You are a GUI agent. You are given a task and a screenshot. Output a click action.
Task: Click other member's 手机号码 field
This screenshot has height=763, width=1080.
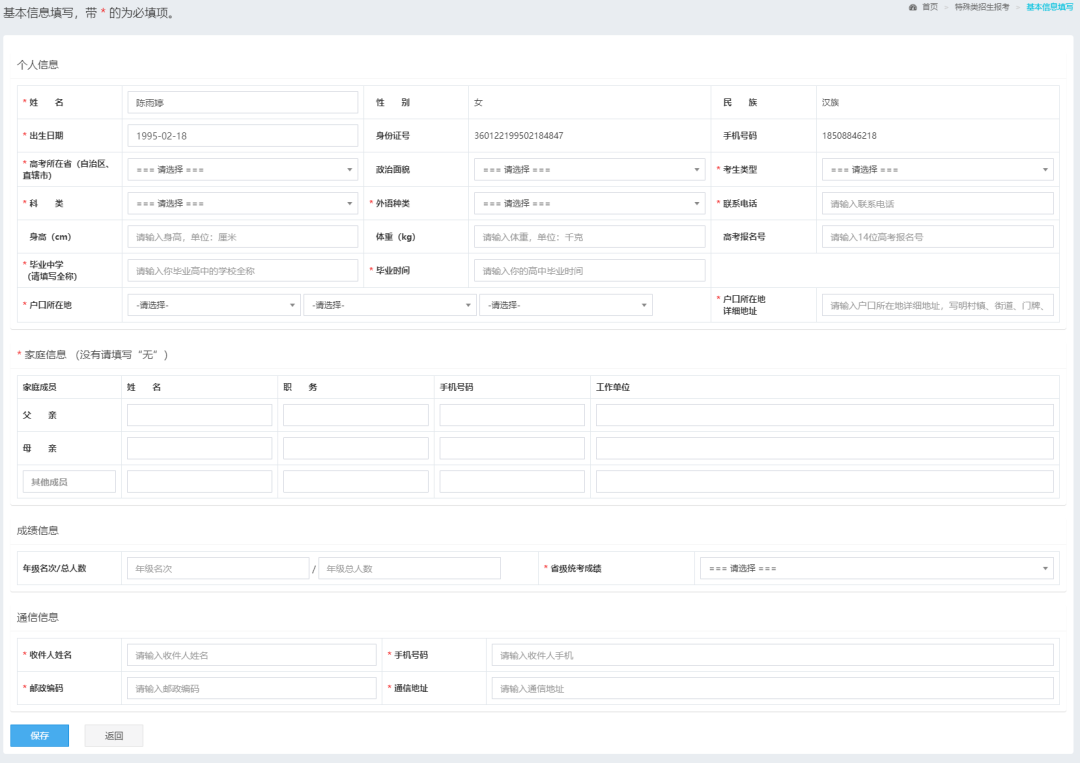point(512,481)
